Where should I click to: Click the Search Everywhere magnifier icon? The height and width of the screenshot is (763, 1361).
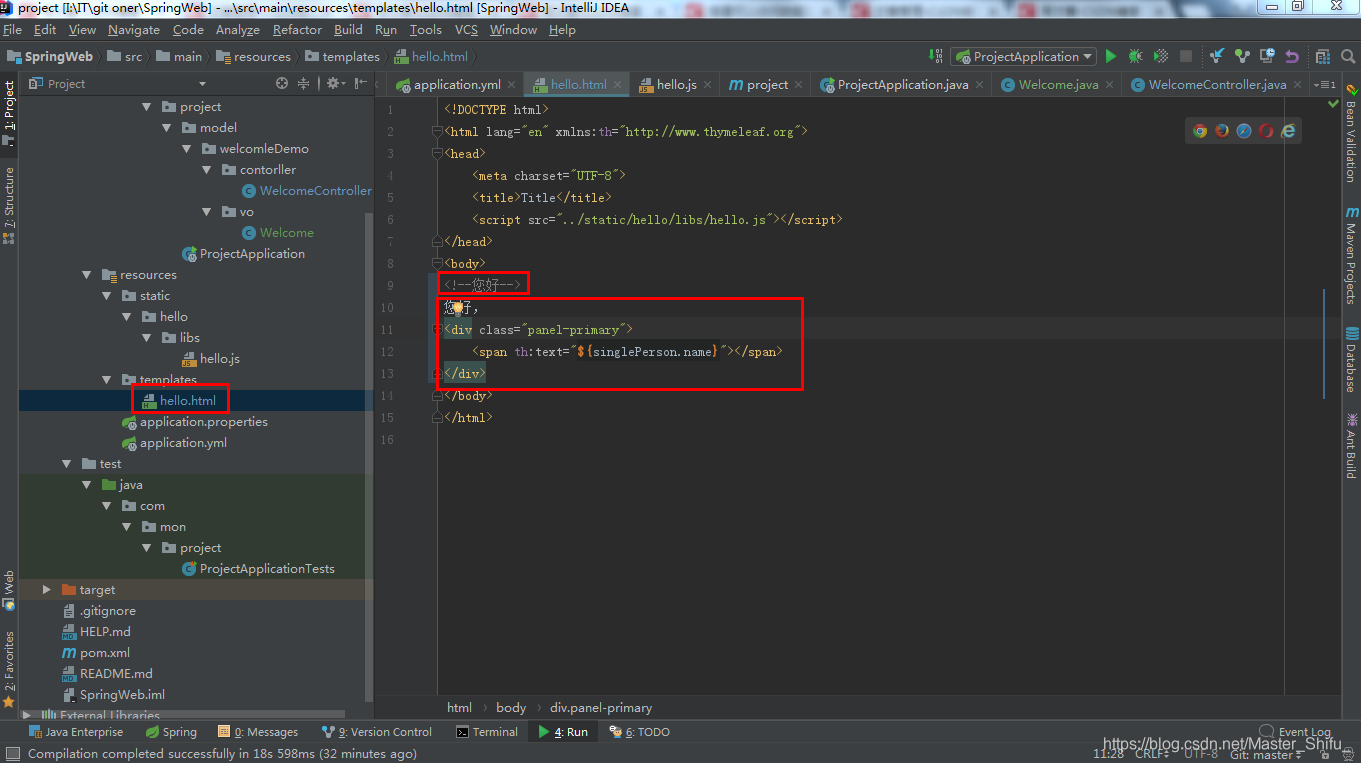pos(1347,57)
